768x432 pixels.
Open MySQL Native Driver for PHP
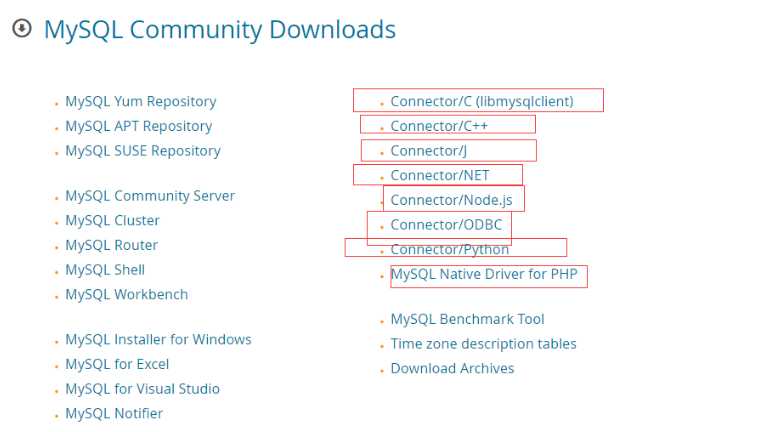pyautogui.click(x=484, y=274)
